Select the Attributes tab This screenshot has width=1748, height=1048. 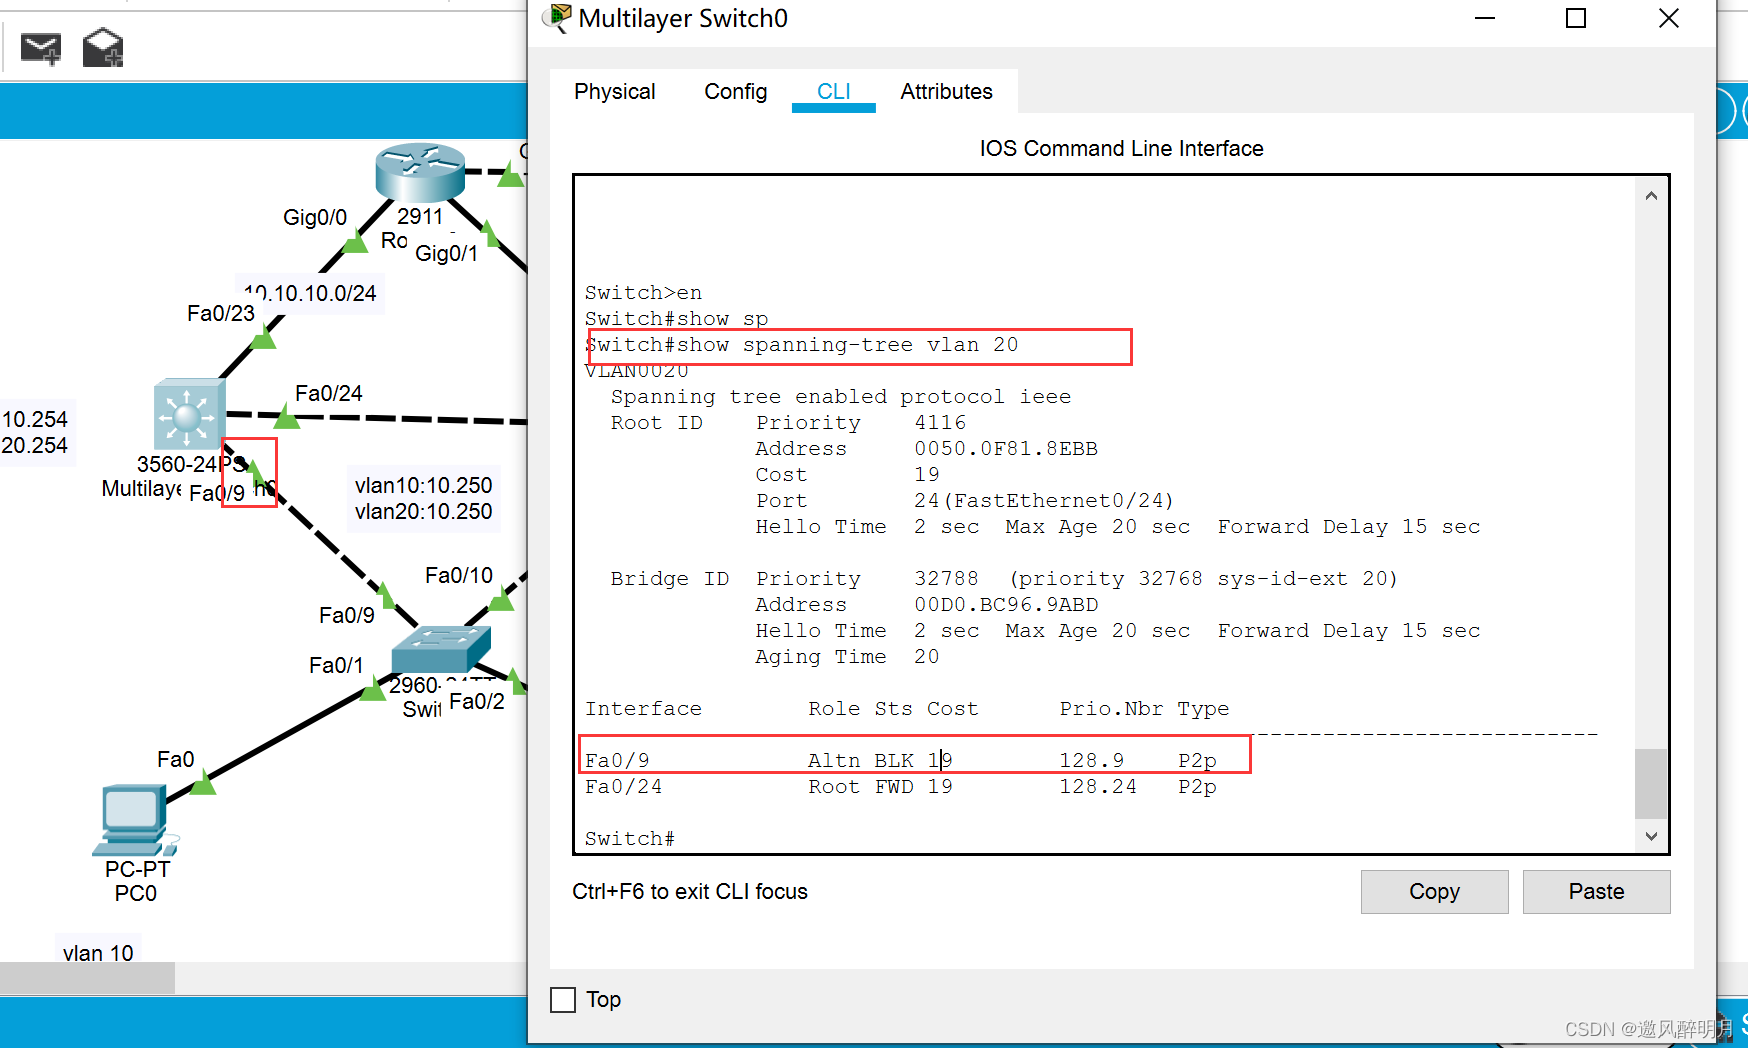[x=945, y=92]
